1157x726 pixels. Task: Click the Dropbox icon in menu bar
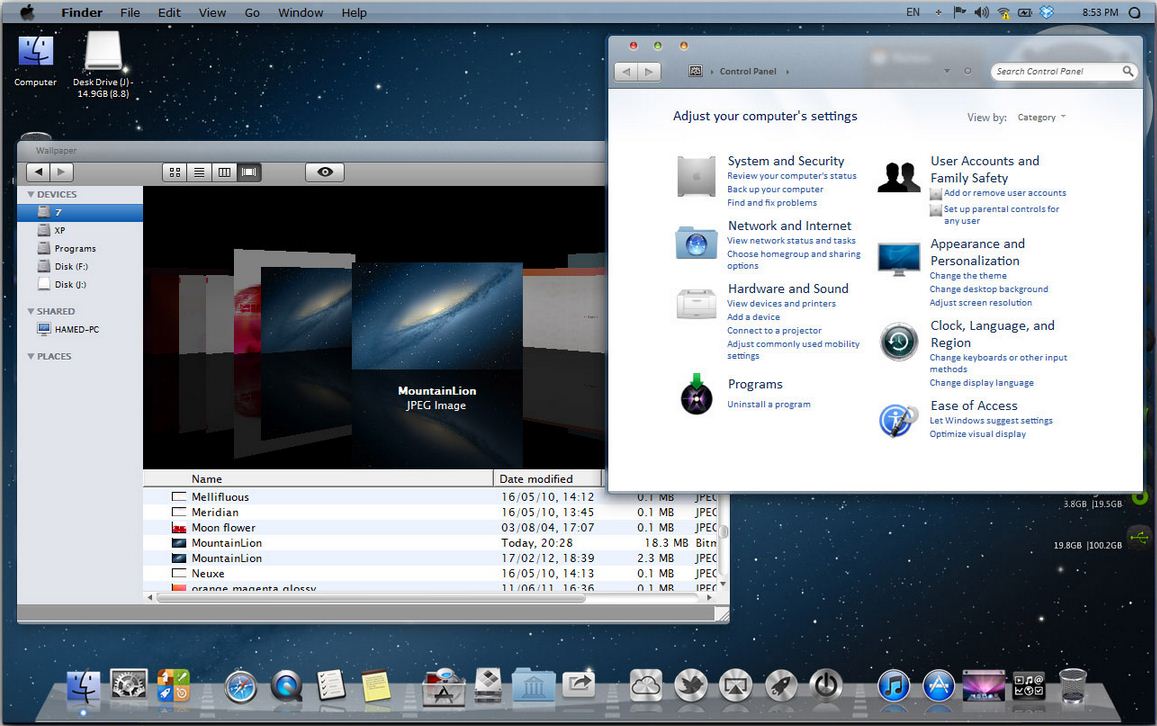[1046, 12]
